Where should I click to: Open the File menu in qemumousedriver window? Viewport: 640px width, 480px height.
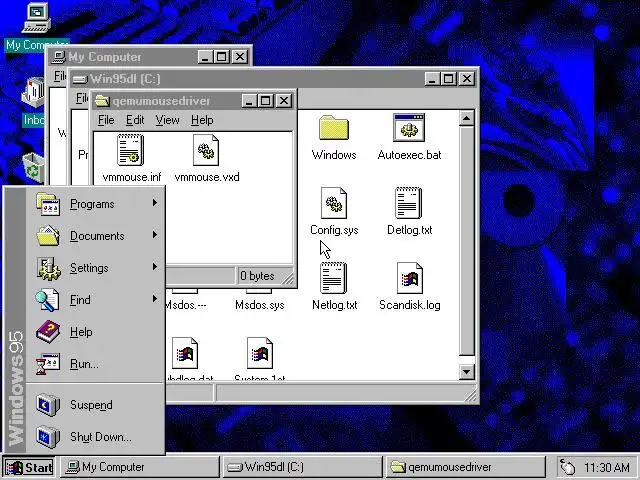(106, 120)
